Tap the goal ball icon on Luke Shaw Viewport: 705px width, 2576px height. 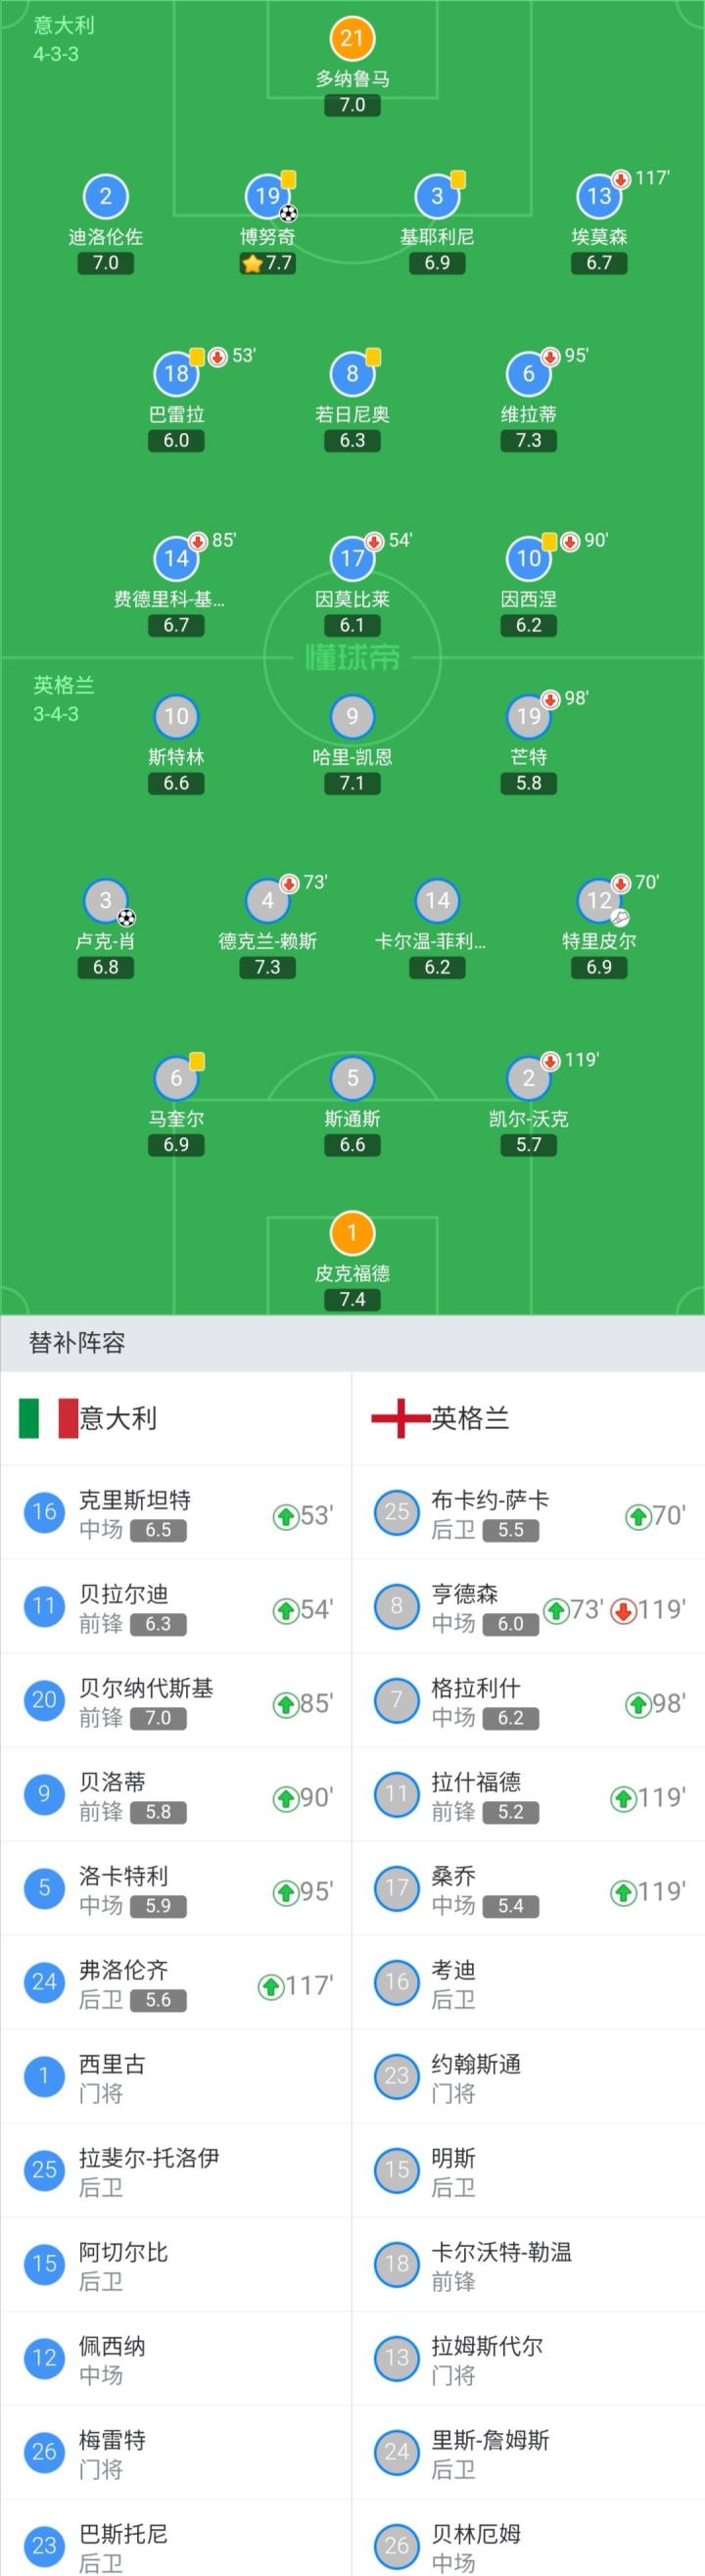click(127, 917)
